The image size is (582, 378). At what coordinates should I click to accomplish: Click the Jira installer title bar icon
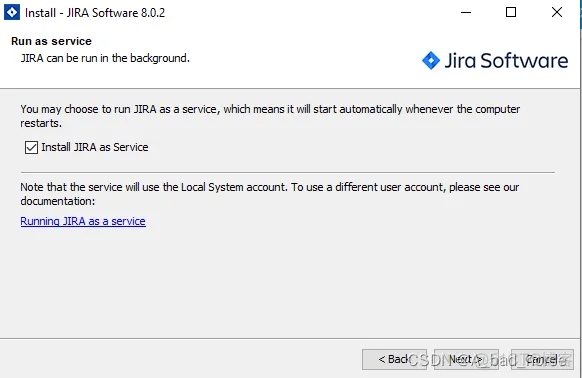[x=12, y=12]
